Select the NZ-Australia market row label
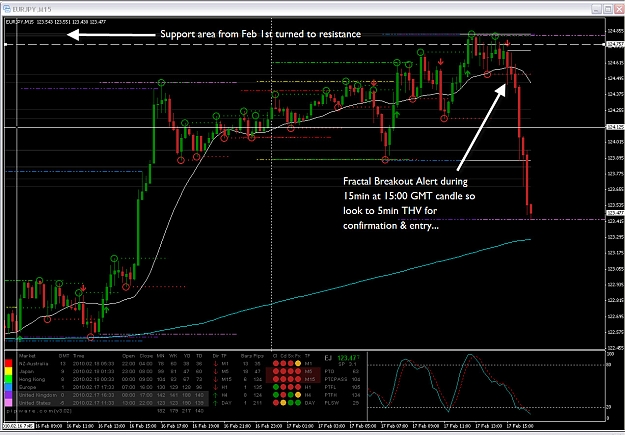The image size is (625, 435). pyautogui.click(x=33, y=364)
